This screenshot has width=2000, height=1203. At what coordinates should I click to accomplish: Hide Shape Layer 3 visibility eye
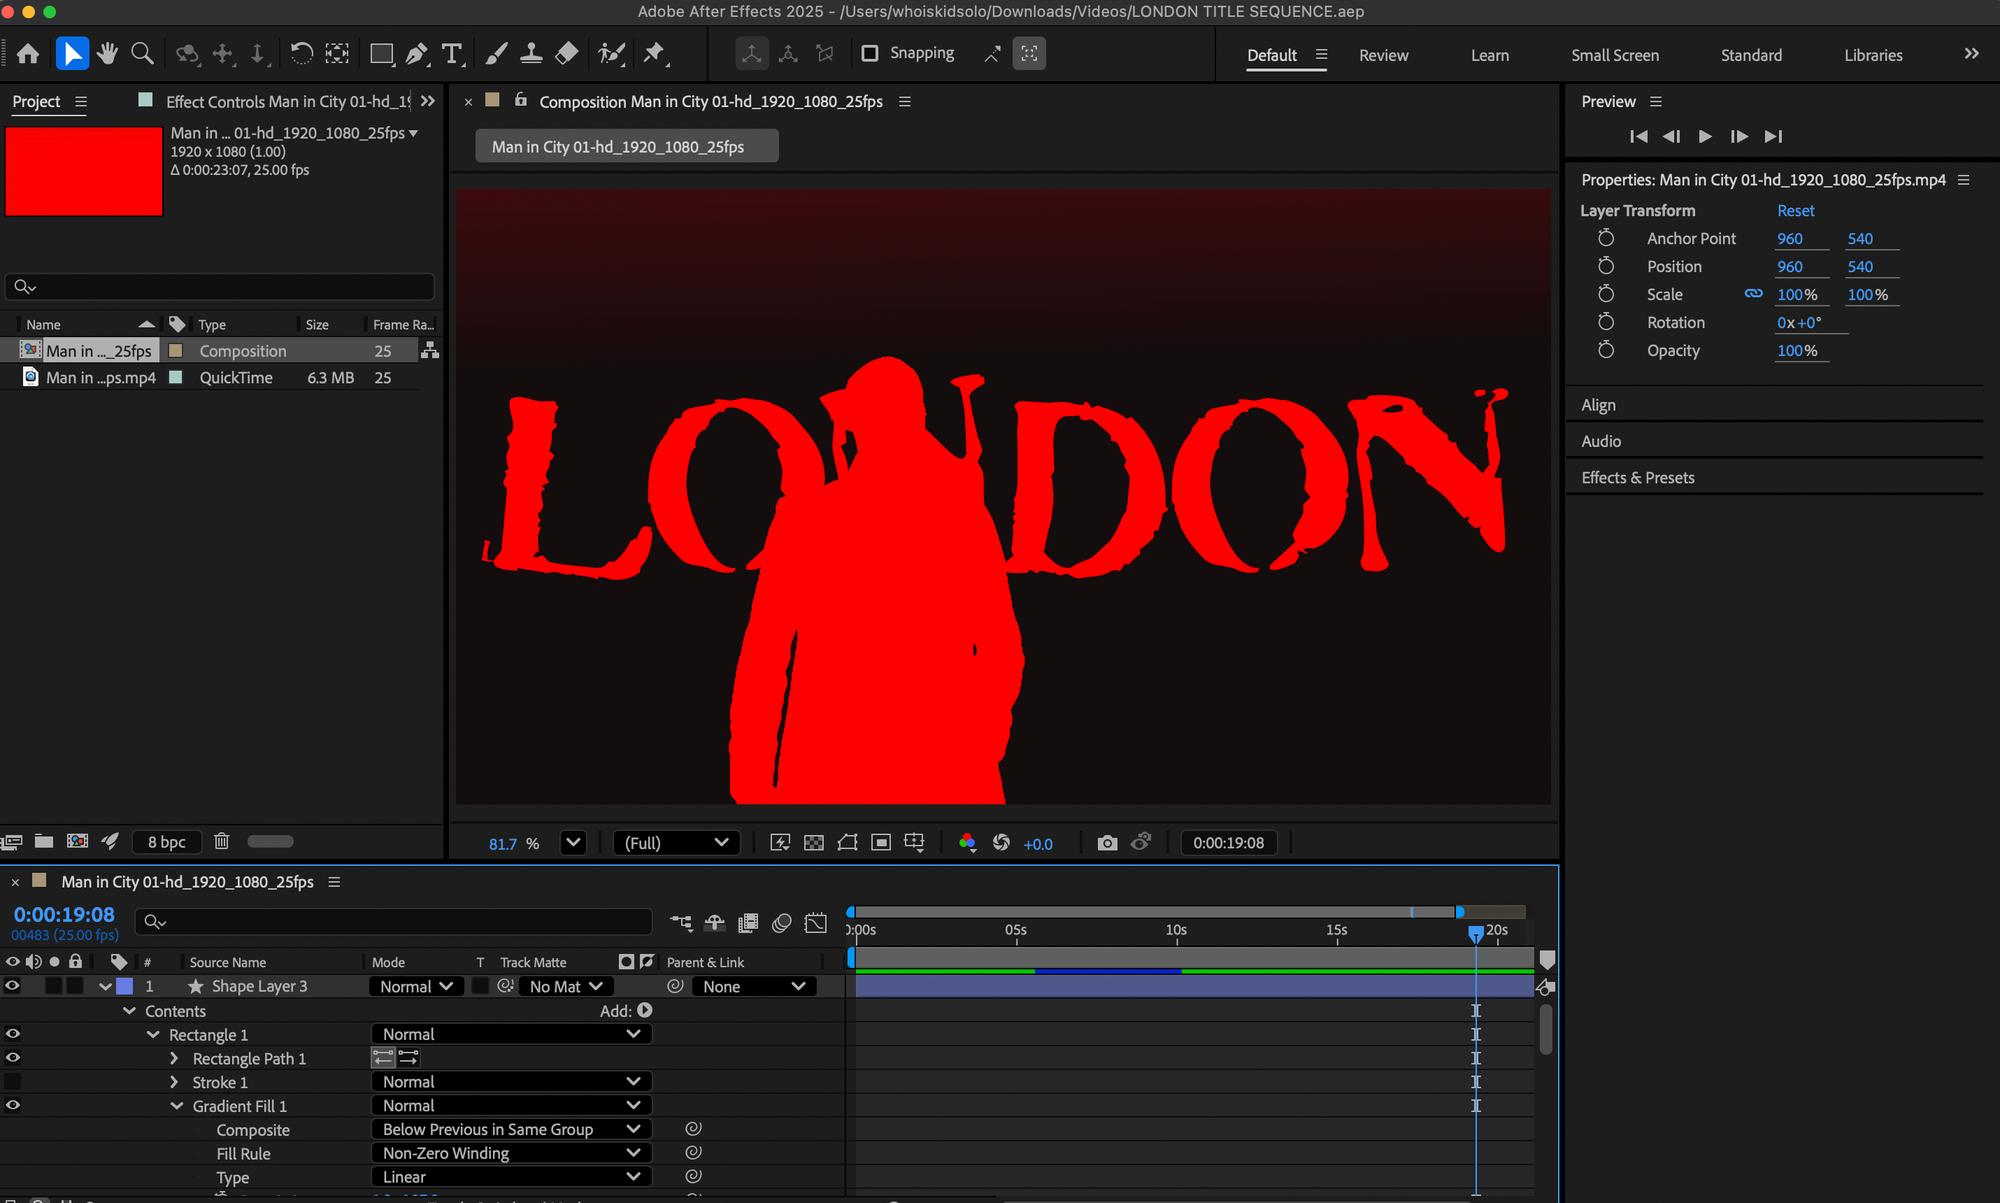pyautogui.click(x=12, y=986)
